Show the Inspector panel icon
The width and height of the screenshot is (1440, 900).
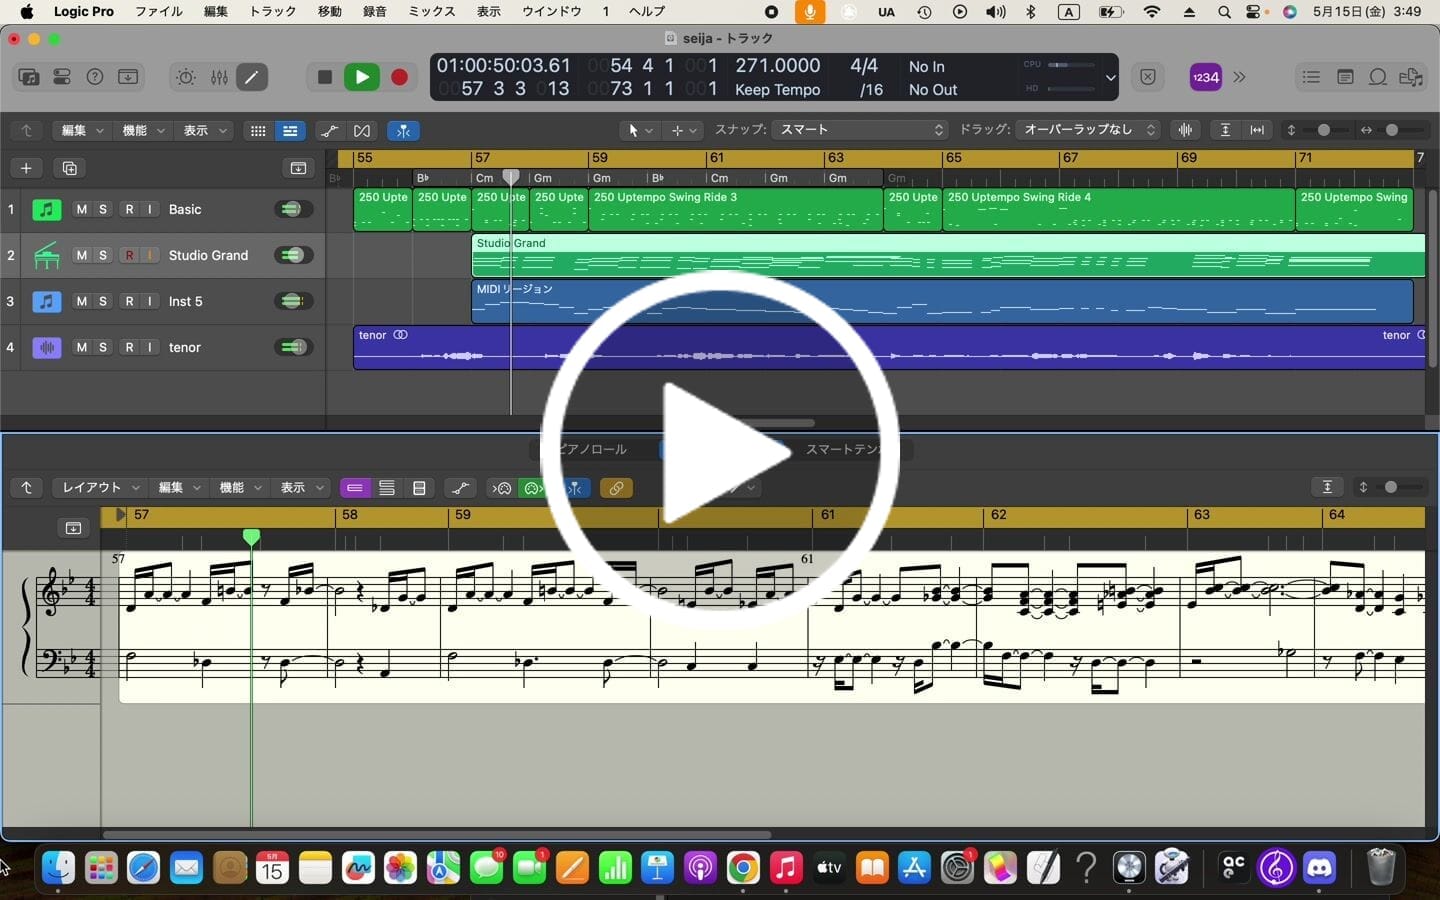[x=62, y=77]
